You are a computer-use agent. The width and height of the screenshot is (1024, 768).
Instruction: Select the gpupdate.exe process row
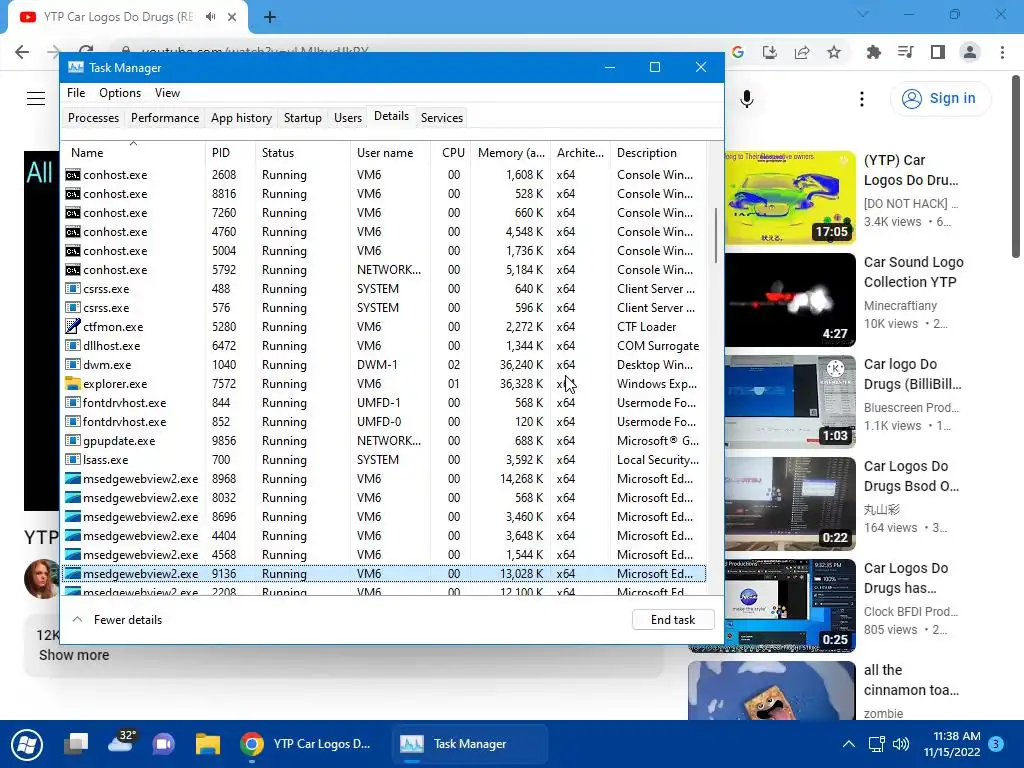384,441
